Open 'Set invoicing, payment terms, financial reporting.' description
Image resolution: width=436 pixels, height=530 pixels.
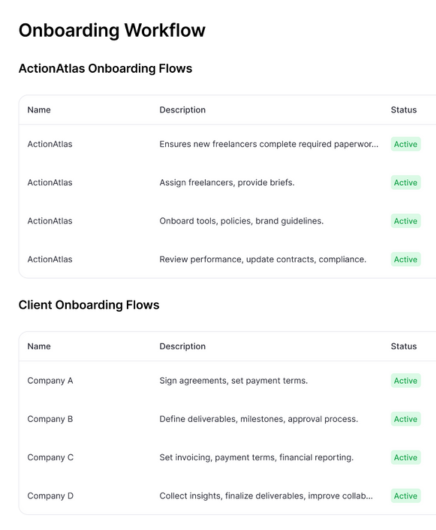[x=256, y=457]
